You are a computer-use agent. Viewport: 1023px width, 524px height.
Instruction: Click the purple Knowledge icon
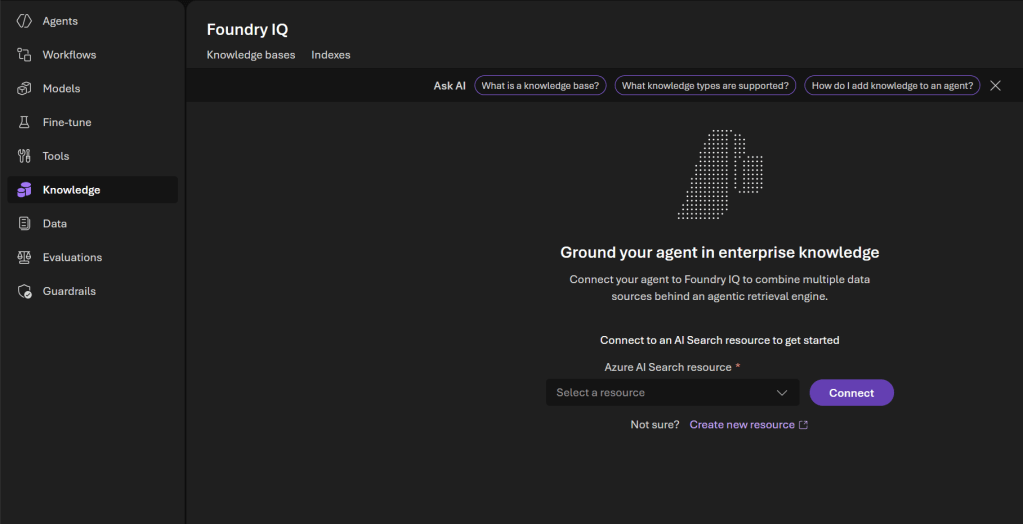(25, 190)
